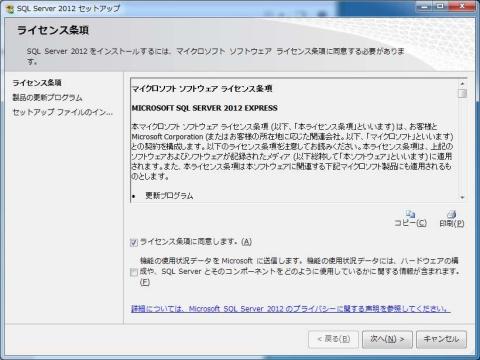
Task: Select ライセンス条項 step in left sidebar
Action: [x=37, y=83]
